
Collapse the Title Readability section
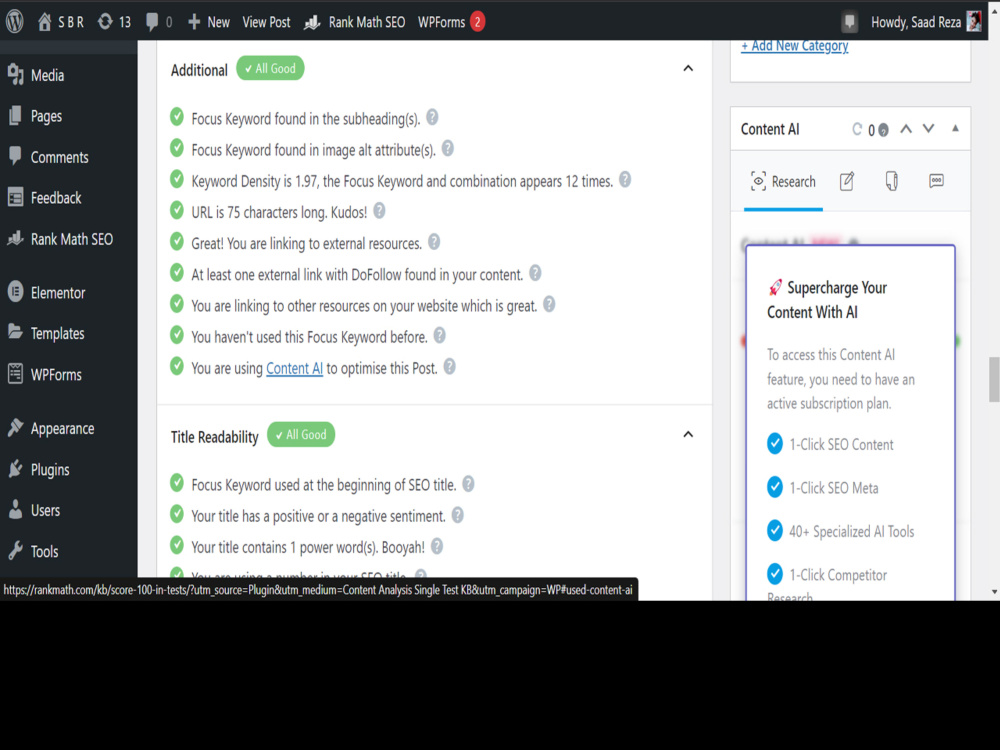688,434
